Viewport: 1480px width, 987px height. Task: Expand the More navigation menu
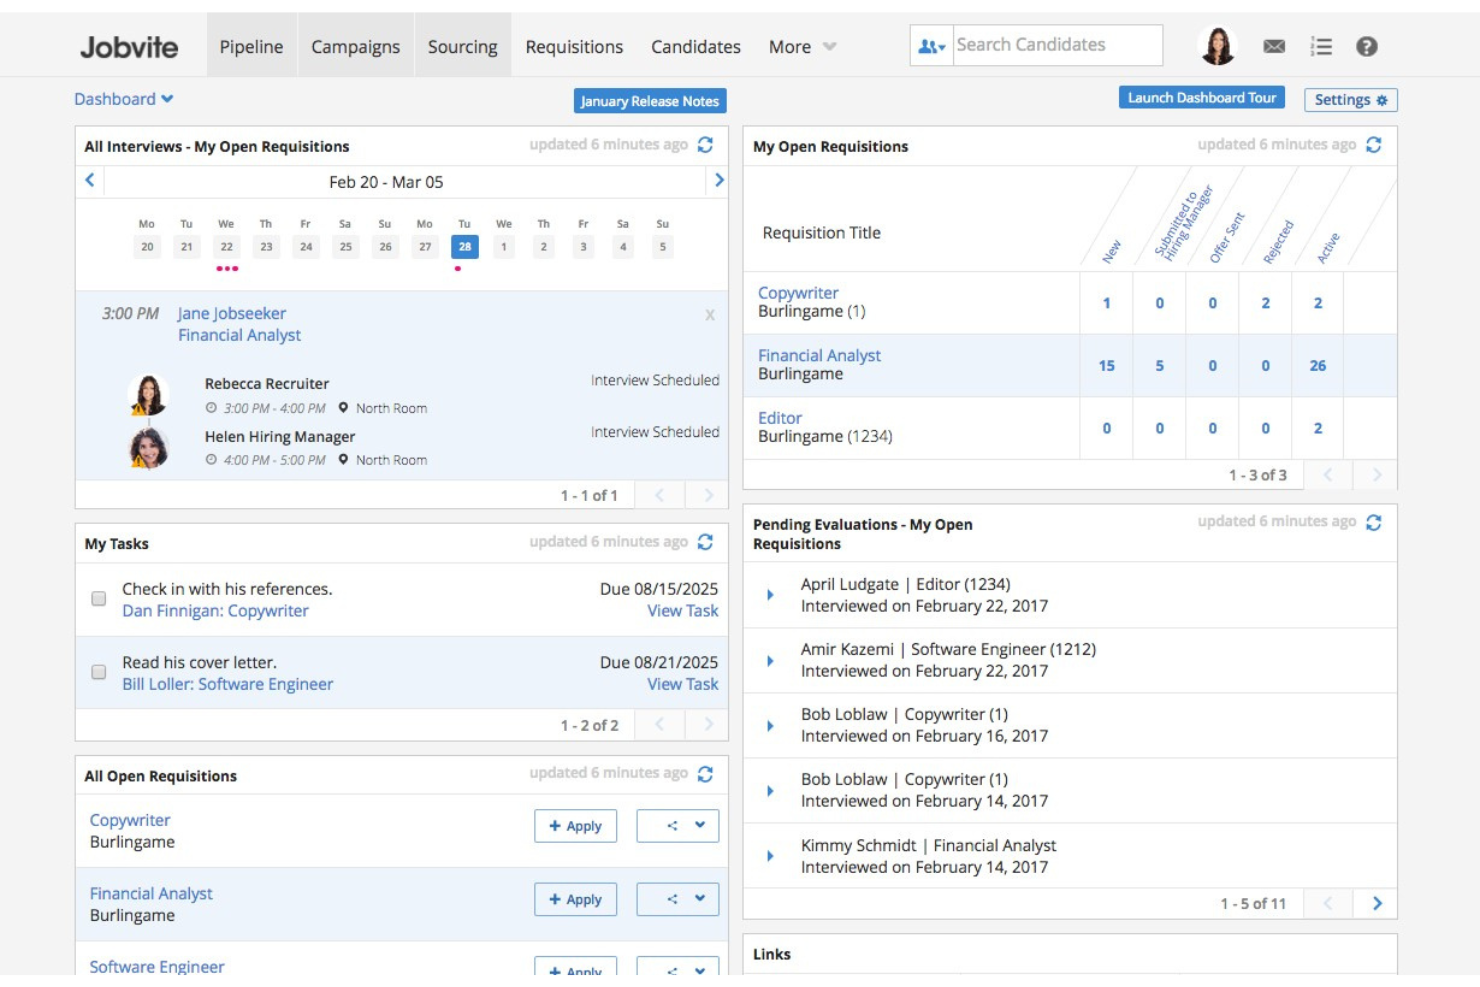[x=801, y=47]
